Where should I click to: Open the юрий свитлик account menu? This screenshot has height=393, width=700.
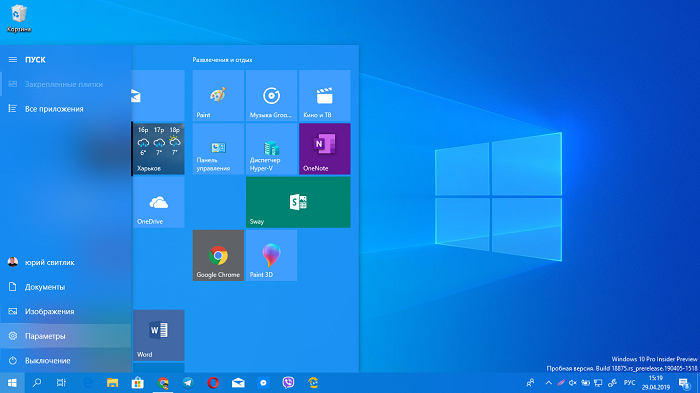click(x=66, y=262)
